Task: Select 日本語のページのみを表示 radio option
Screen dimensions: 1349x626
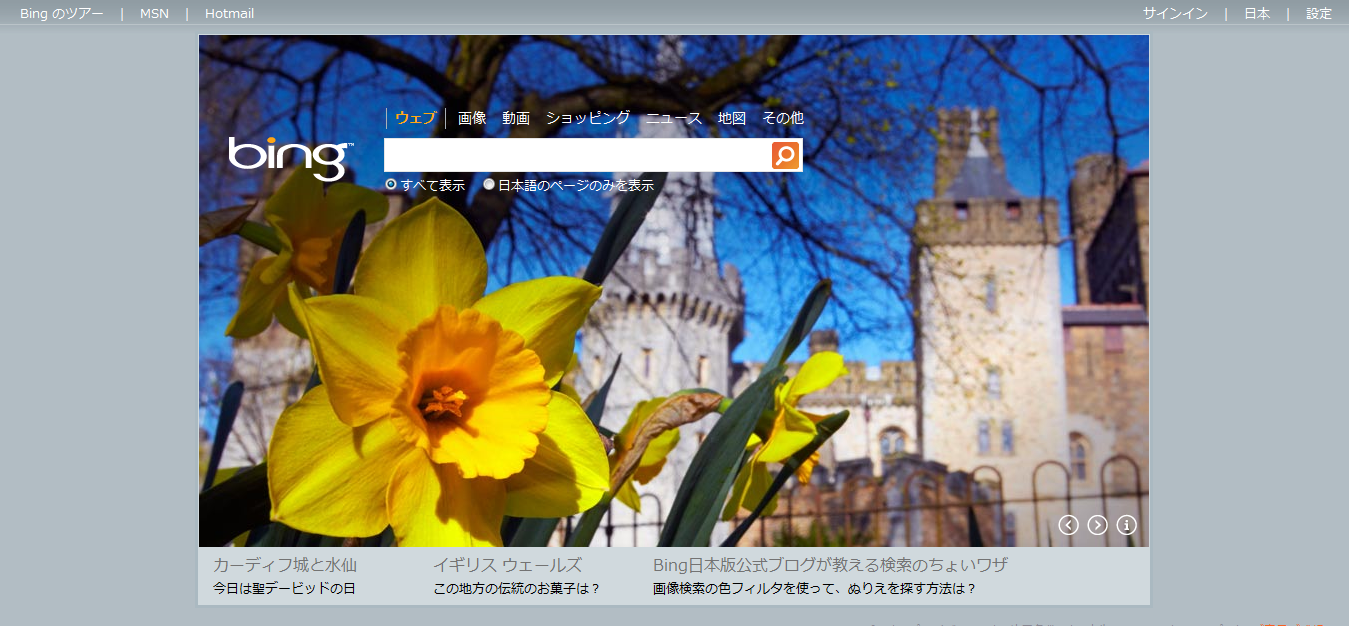Action: tap(489, 185)
